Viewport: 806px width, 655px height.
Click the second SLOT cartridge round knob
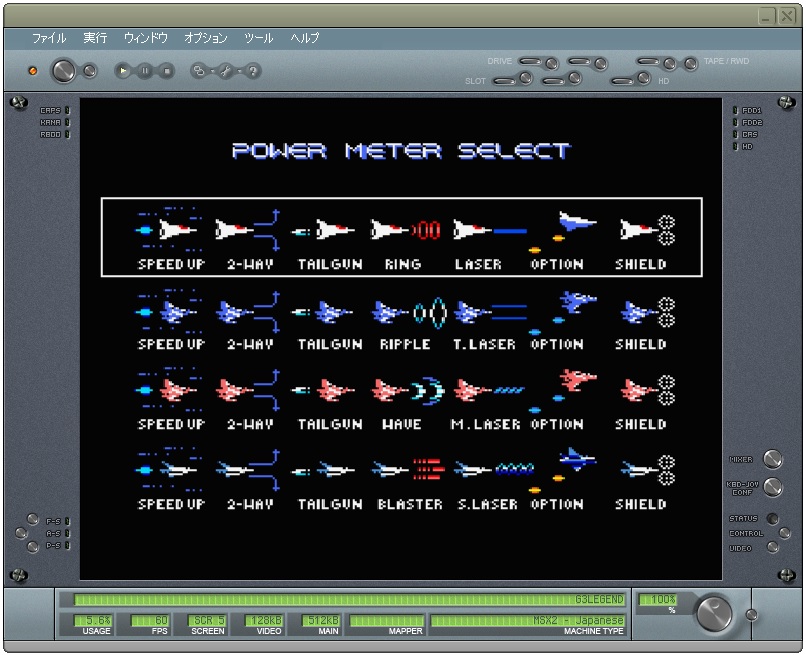coord(575,78)
